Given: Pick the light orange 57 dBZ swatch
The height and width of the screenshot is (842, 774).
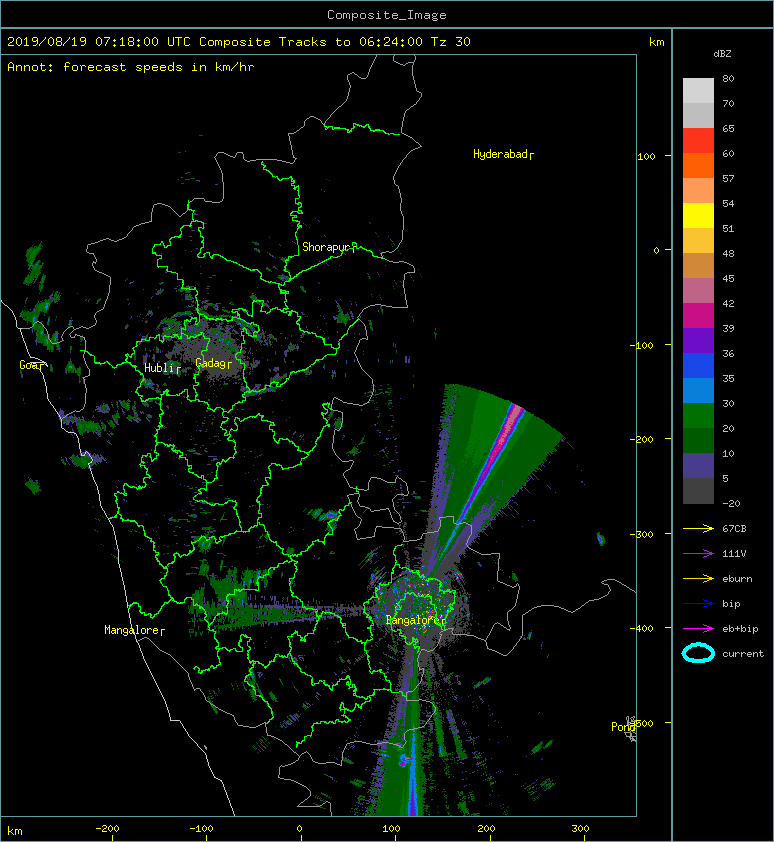Looking at the screenshot, I should (x=698, y=191).
